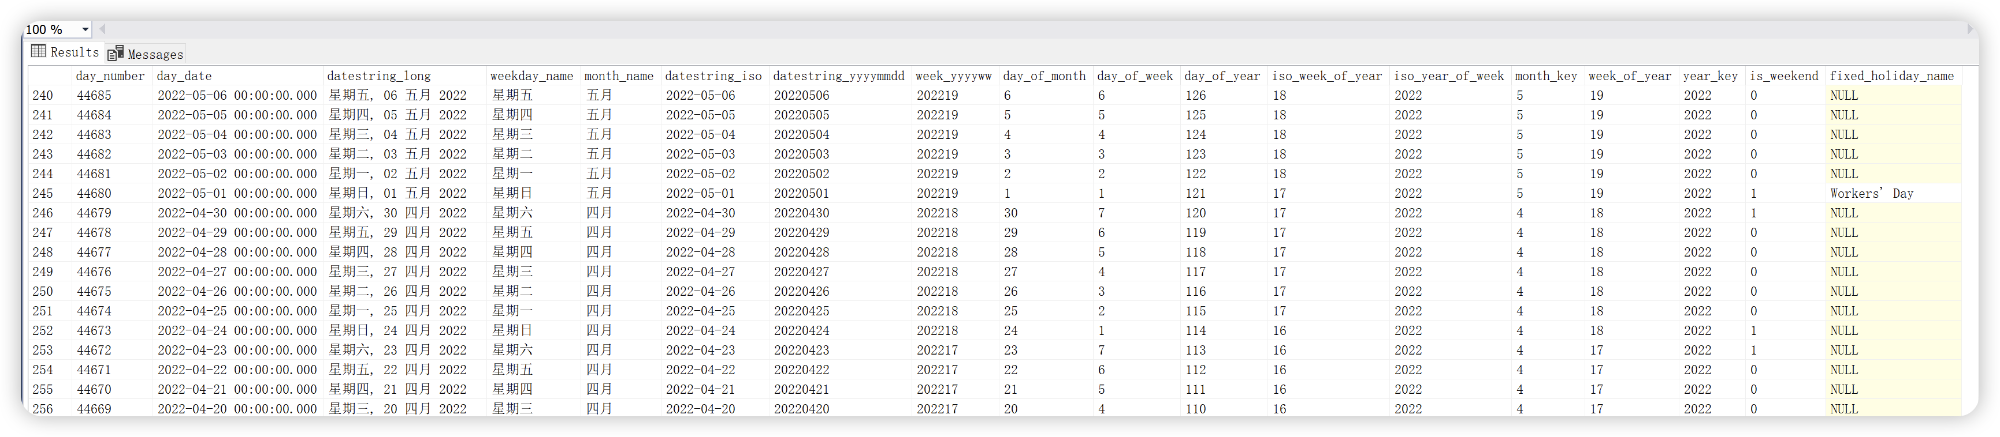
Task: Select the weekday_name column header
Action: pyautogui.click(x=533, y=76)
